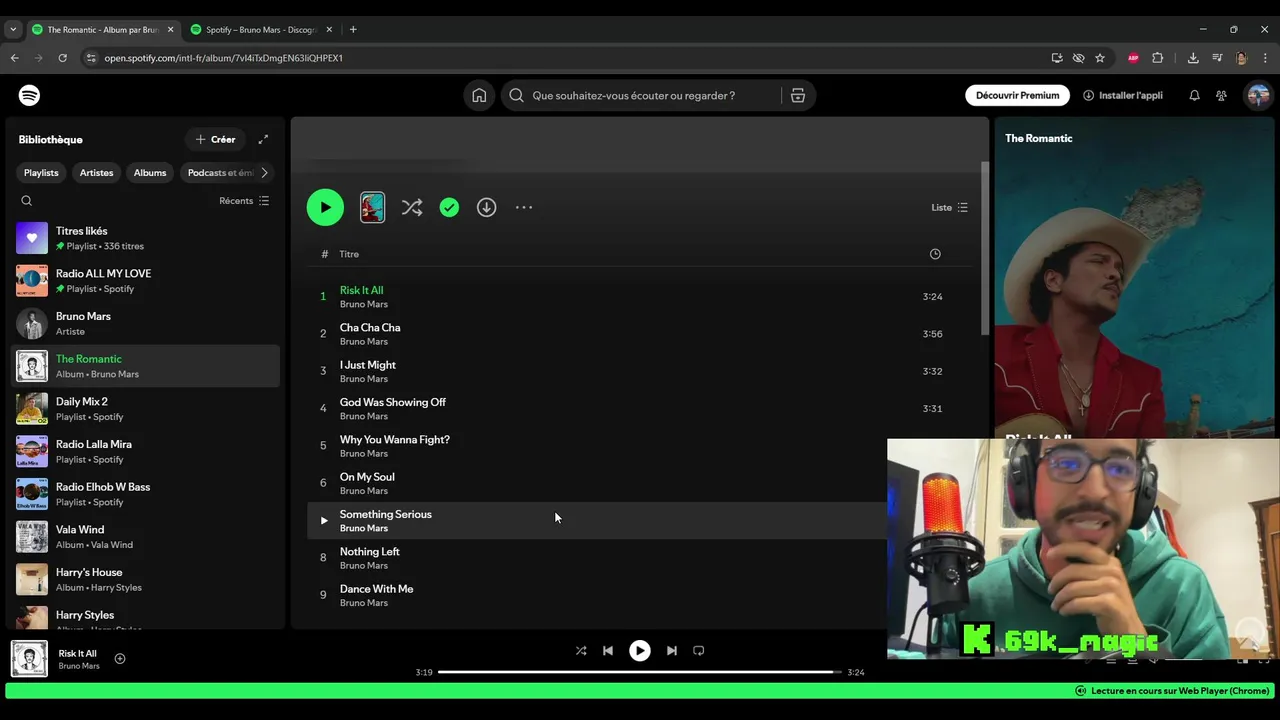Open the Liste view dropdown
Viewport: 1280px width, 720px height.
coord(949,207)
